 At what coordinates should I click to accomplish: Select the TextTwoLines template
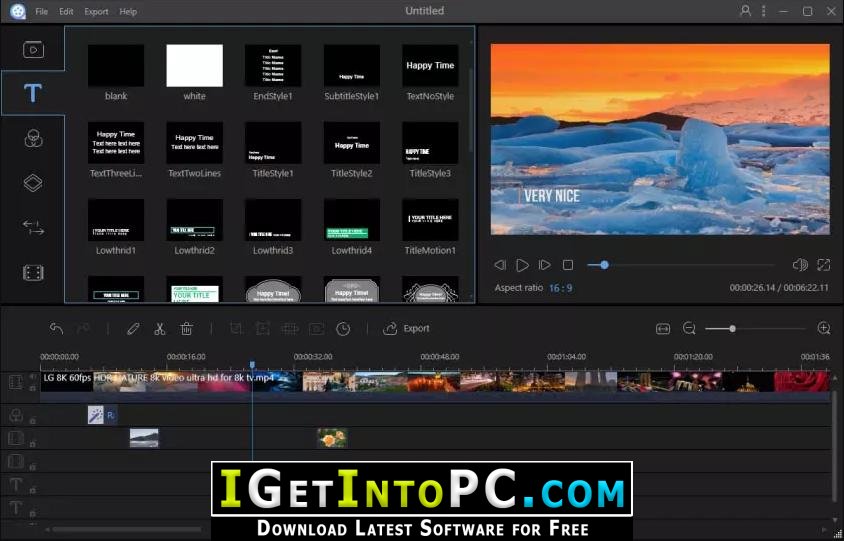tap(194, 150)
